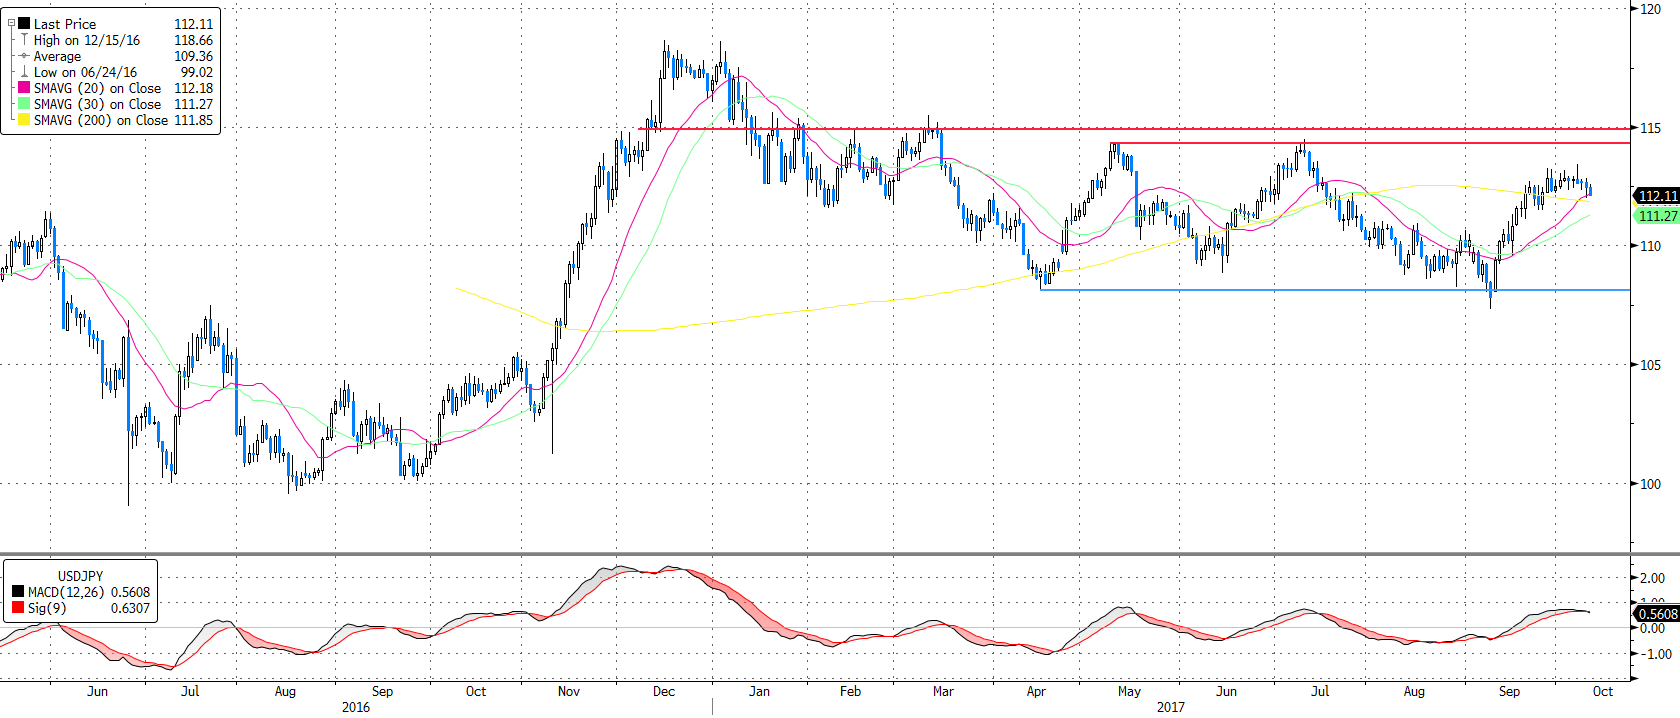Click the 115 price axis label
This screenshot has width=1680, height=718.
point(1650,128)
